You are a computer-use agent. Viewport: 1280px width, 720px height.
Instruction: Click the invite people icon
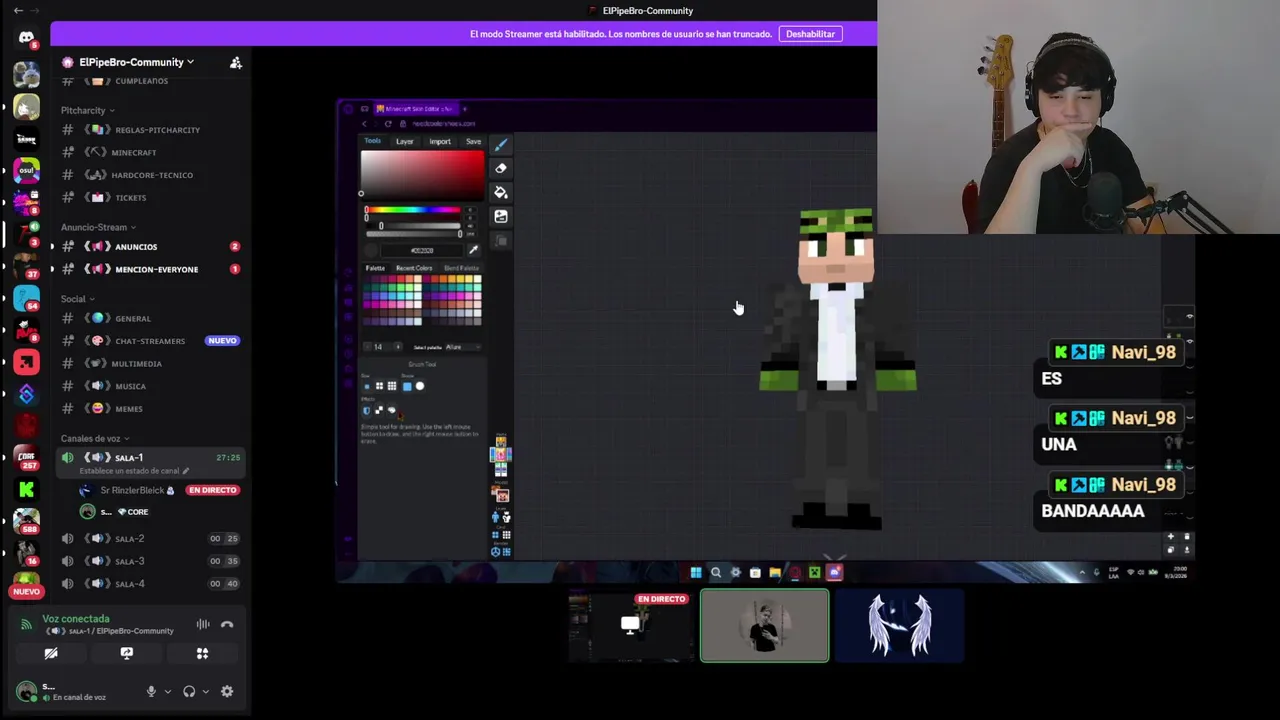click(236, 63)
